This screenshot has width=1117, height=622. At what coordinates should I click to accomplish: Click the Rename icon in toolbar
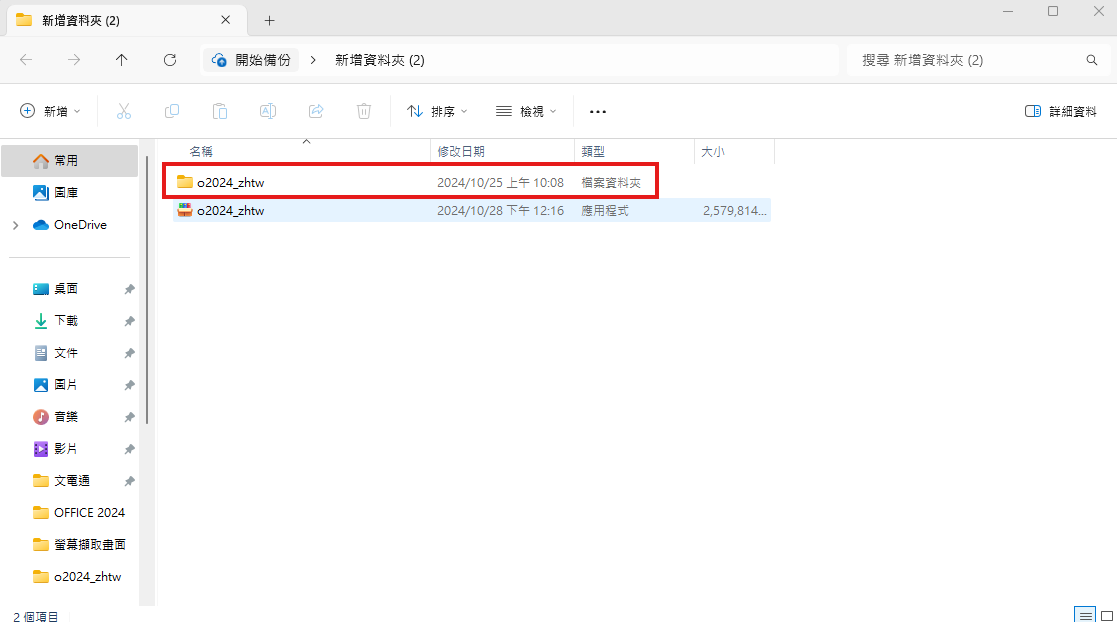tap(268, 111)
